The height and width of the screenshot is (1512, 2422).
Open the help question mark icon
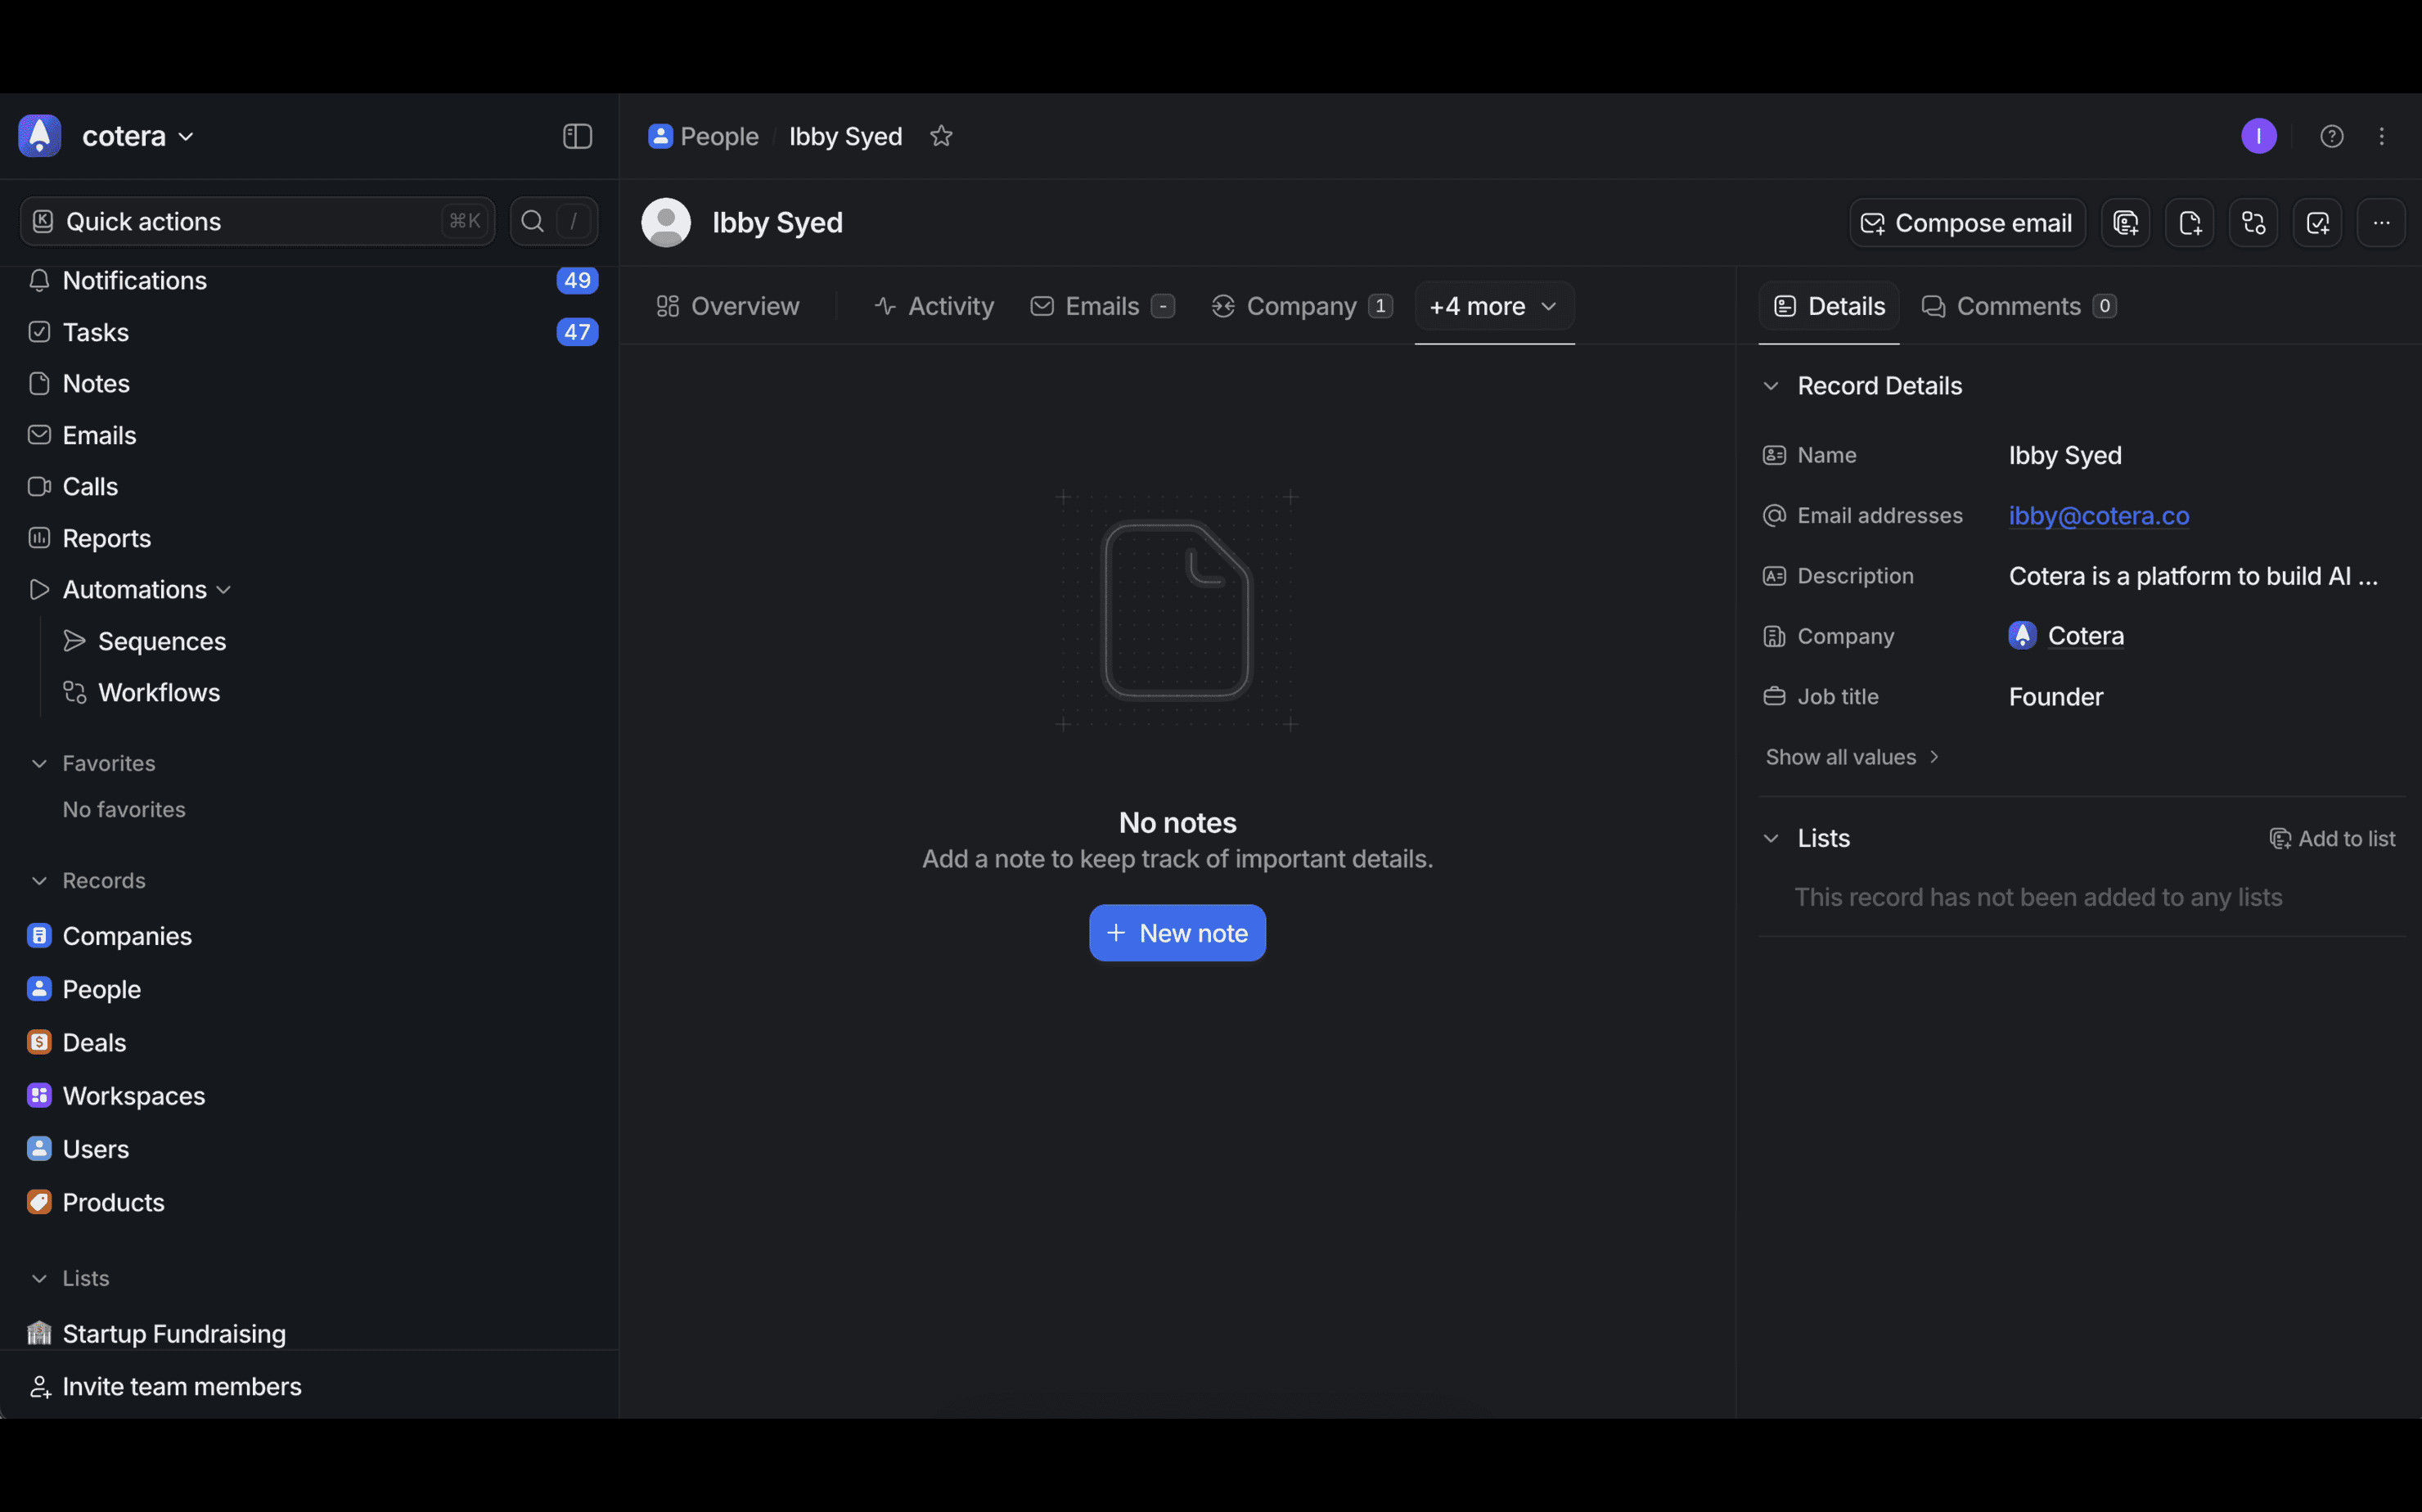[x=2331, y=136]
